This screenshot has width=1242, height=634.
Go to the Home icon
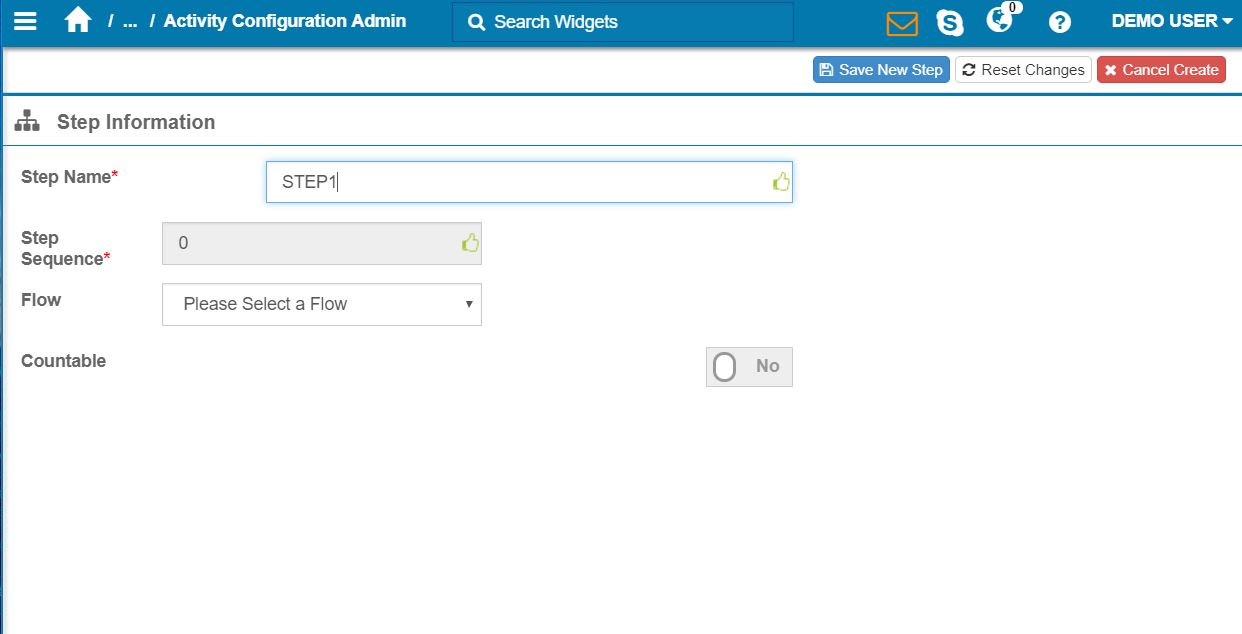coord(77,21)
